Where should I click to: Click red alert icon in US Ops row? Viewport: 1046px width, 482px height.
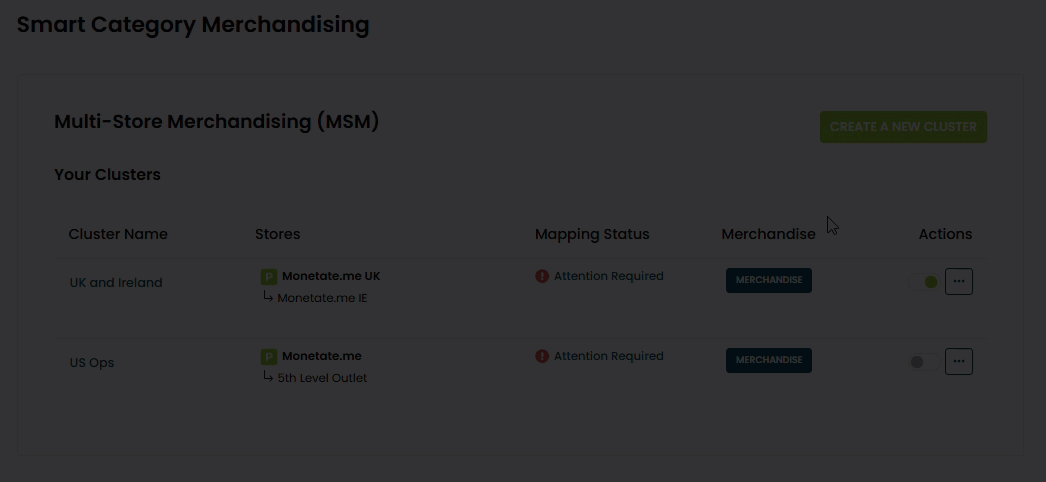(542, 356)
